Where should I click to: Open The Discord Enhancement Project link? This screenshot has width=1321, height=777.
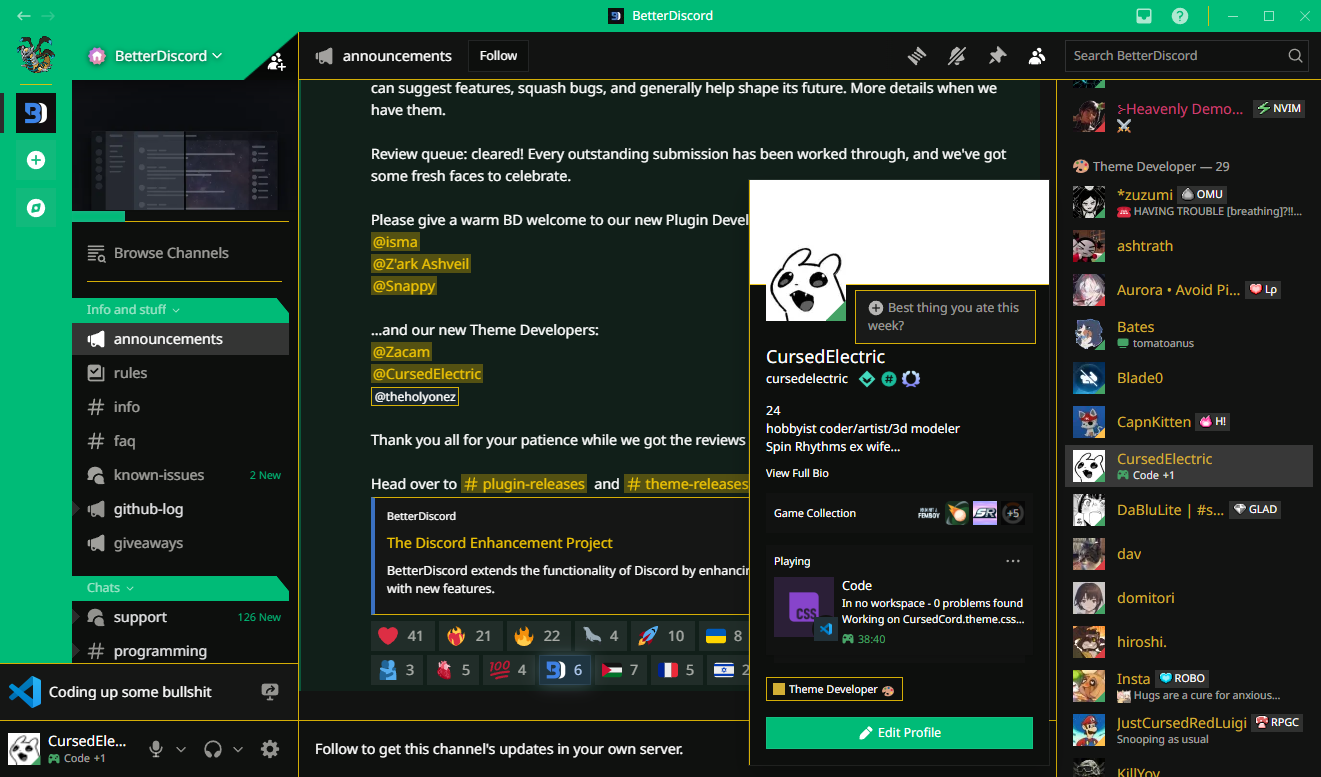tap(500, 543)
